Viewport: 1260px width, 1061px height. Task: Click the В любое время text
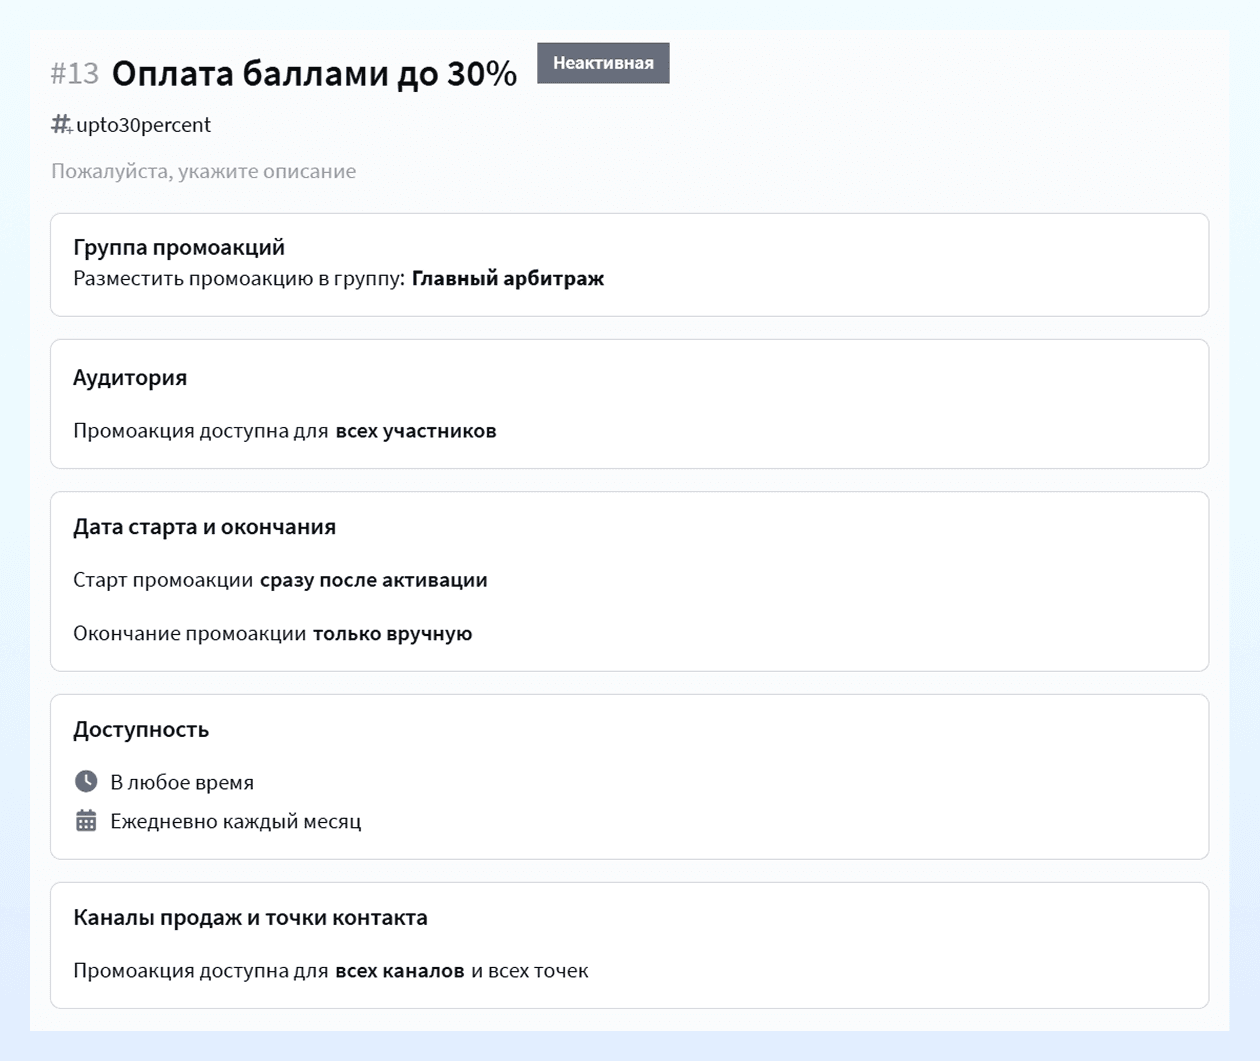click(182, 782)
